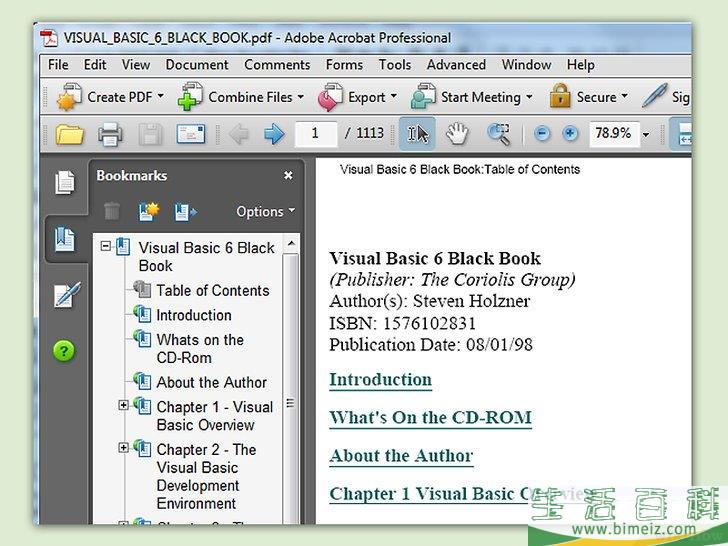
Task: Open the Advanced menu
Action: pyautogui.click(x=456, y=65)
